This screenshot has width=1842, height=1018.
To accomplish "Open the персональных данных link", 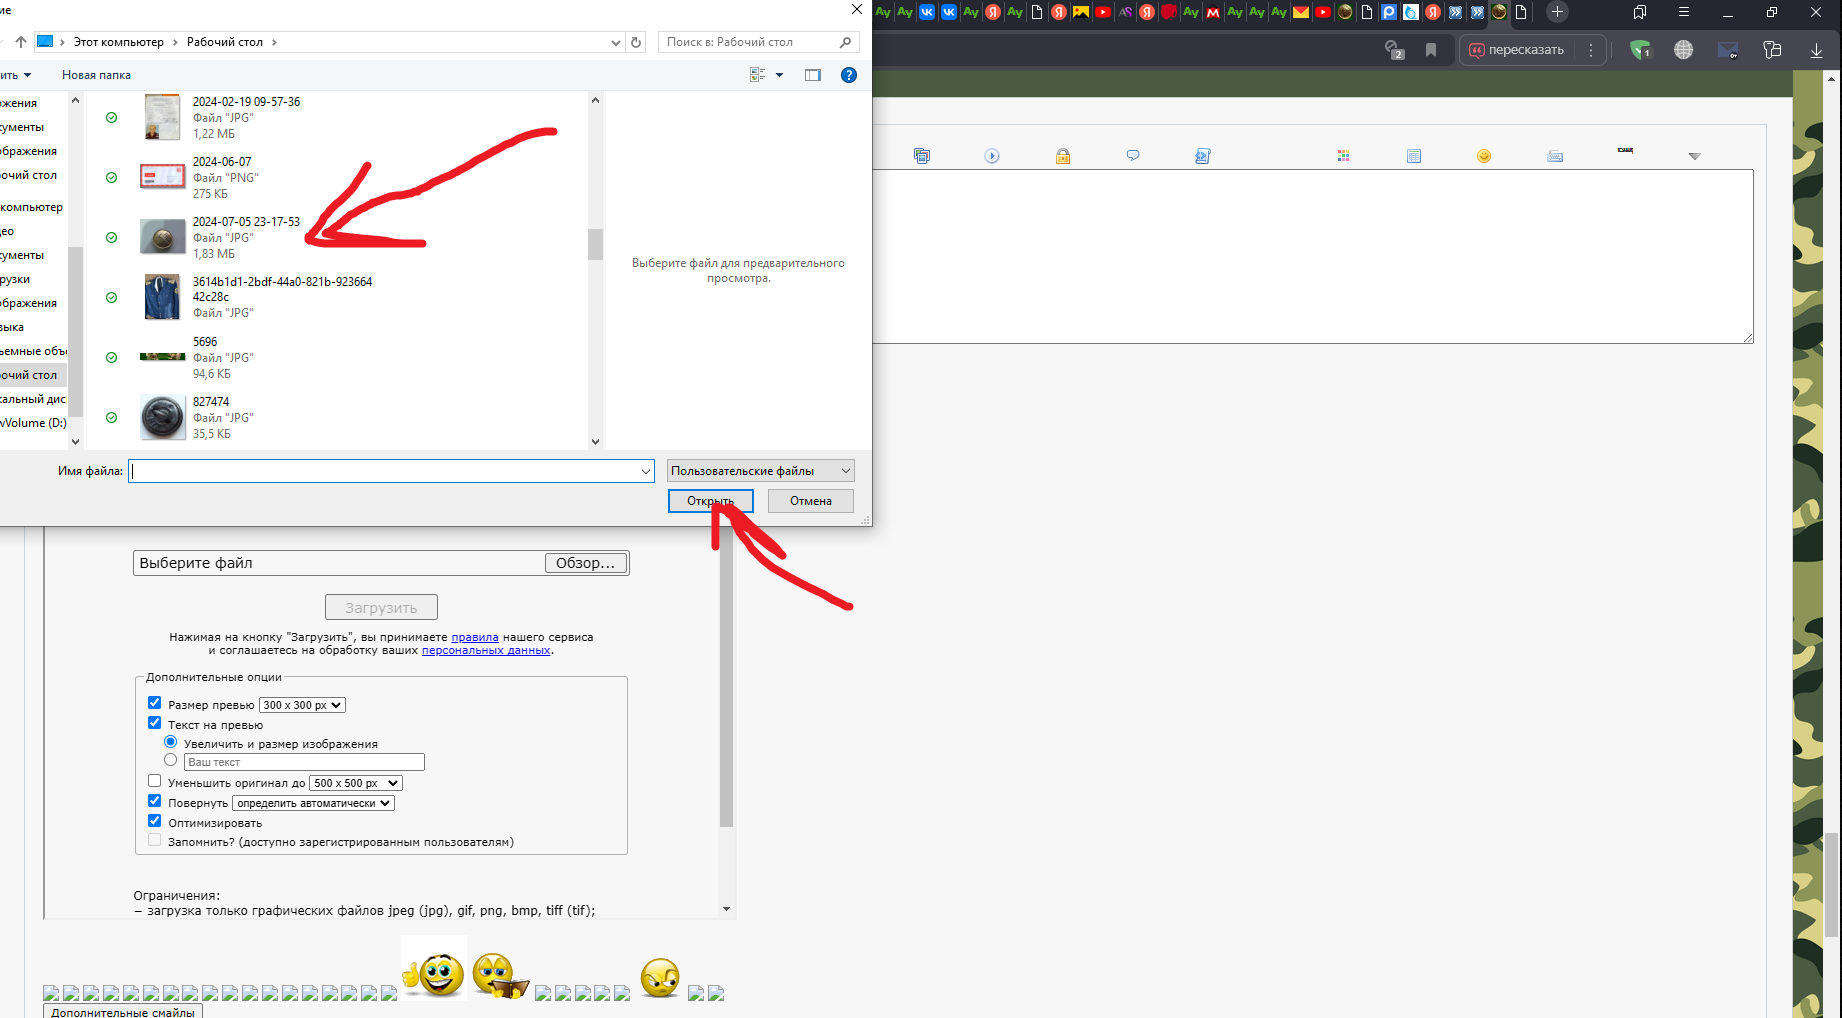I will [486, 650].
